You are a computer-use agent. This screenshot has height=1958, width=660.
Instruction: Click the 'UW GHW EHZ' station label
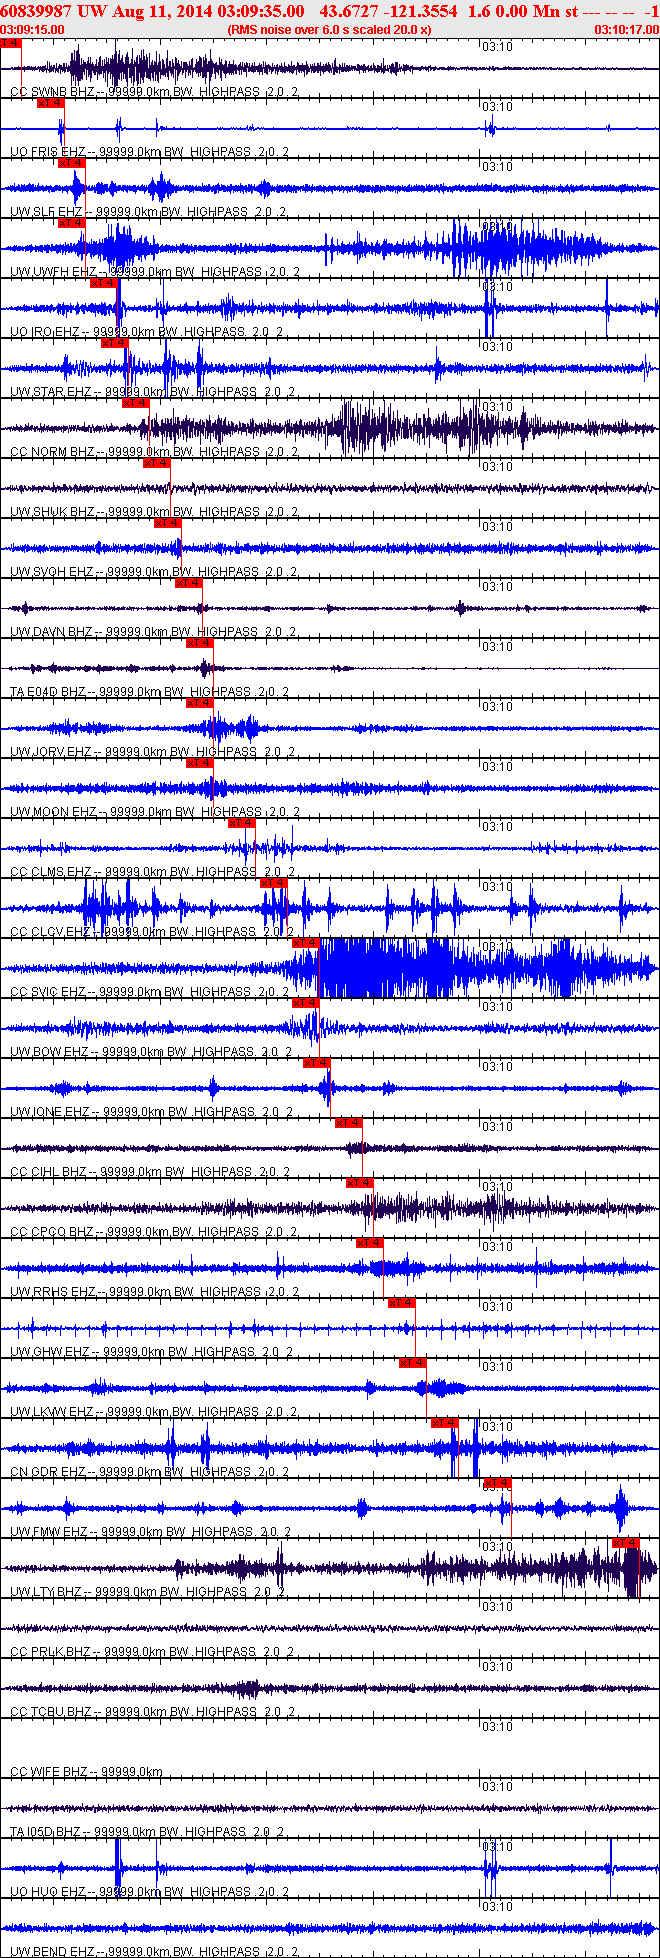[50, 1352]
